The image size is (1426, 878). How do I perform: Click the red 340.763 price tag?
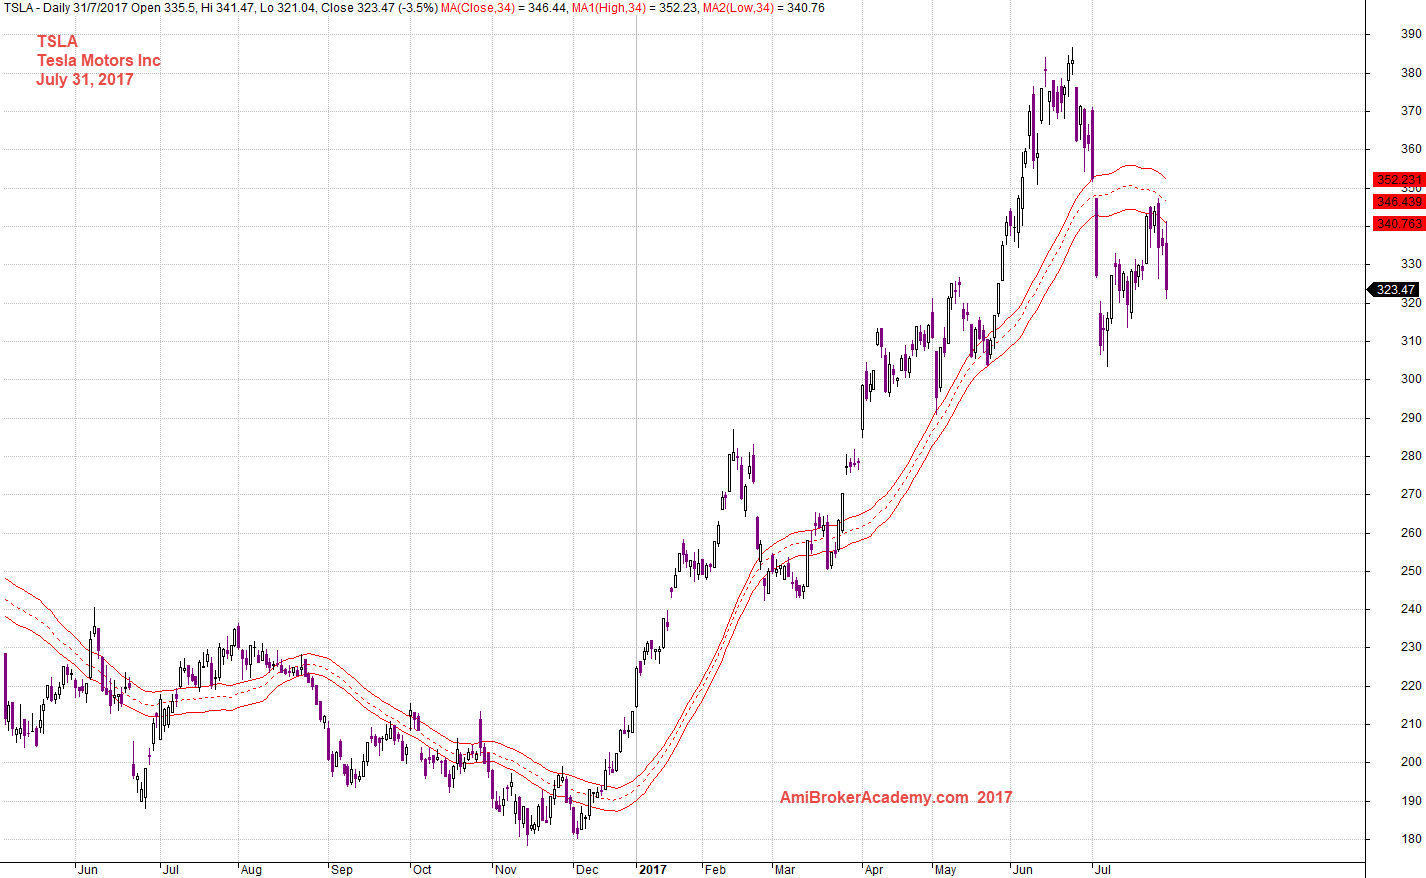(x=1398, y=224)
